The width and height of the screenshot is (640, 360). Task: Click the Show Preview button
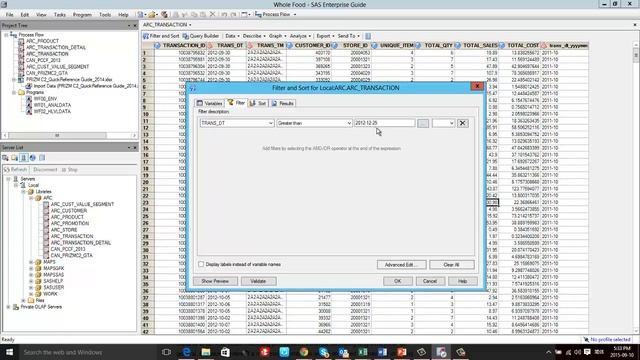coord(215,281)
